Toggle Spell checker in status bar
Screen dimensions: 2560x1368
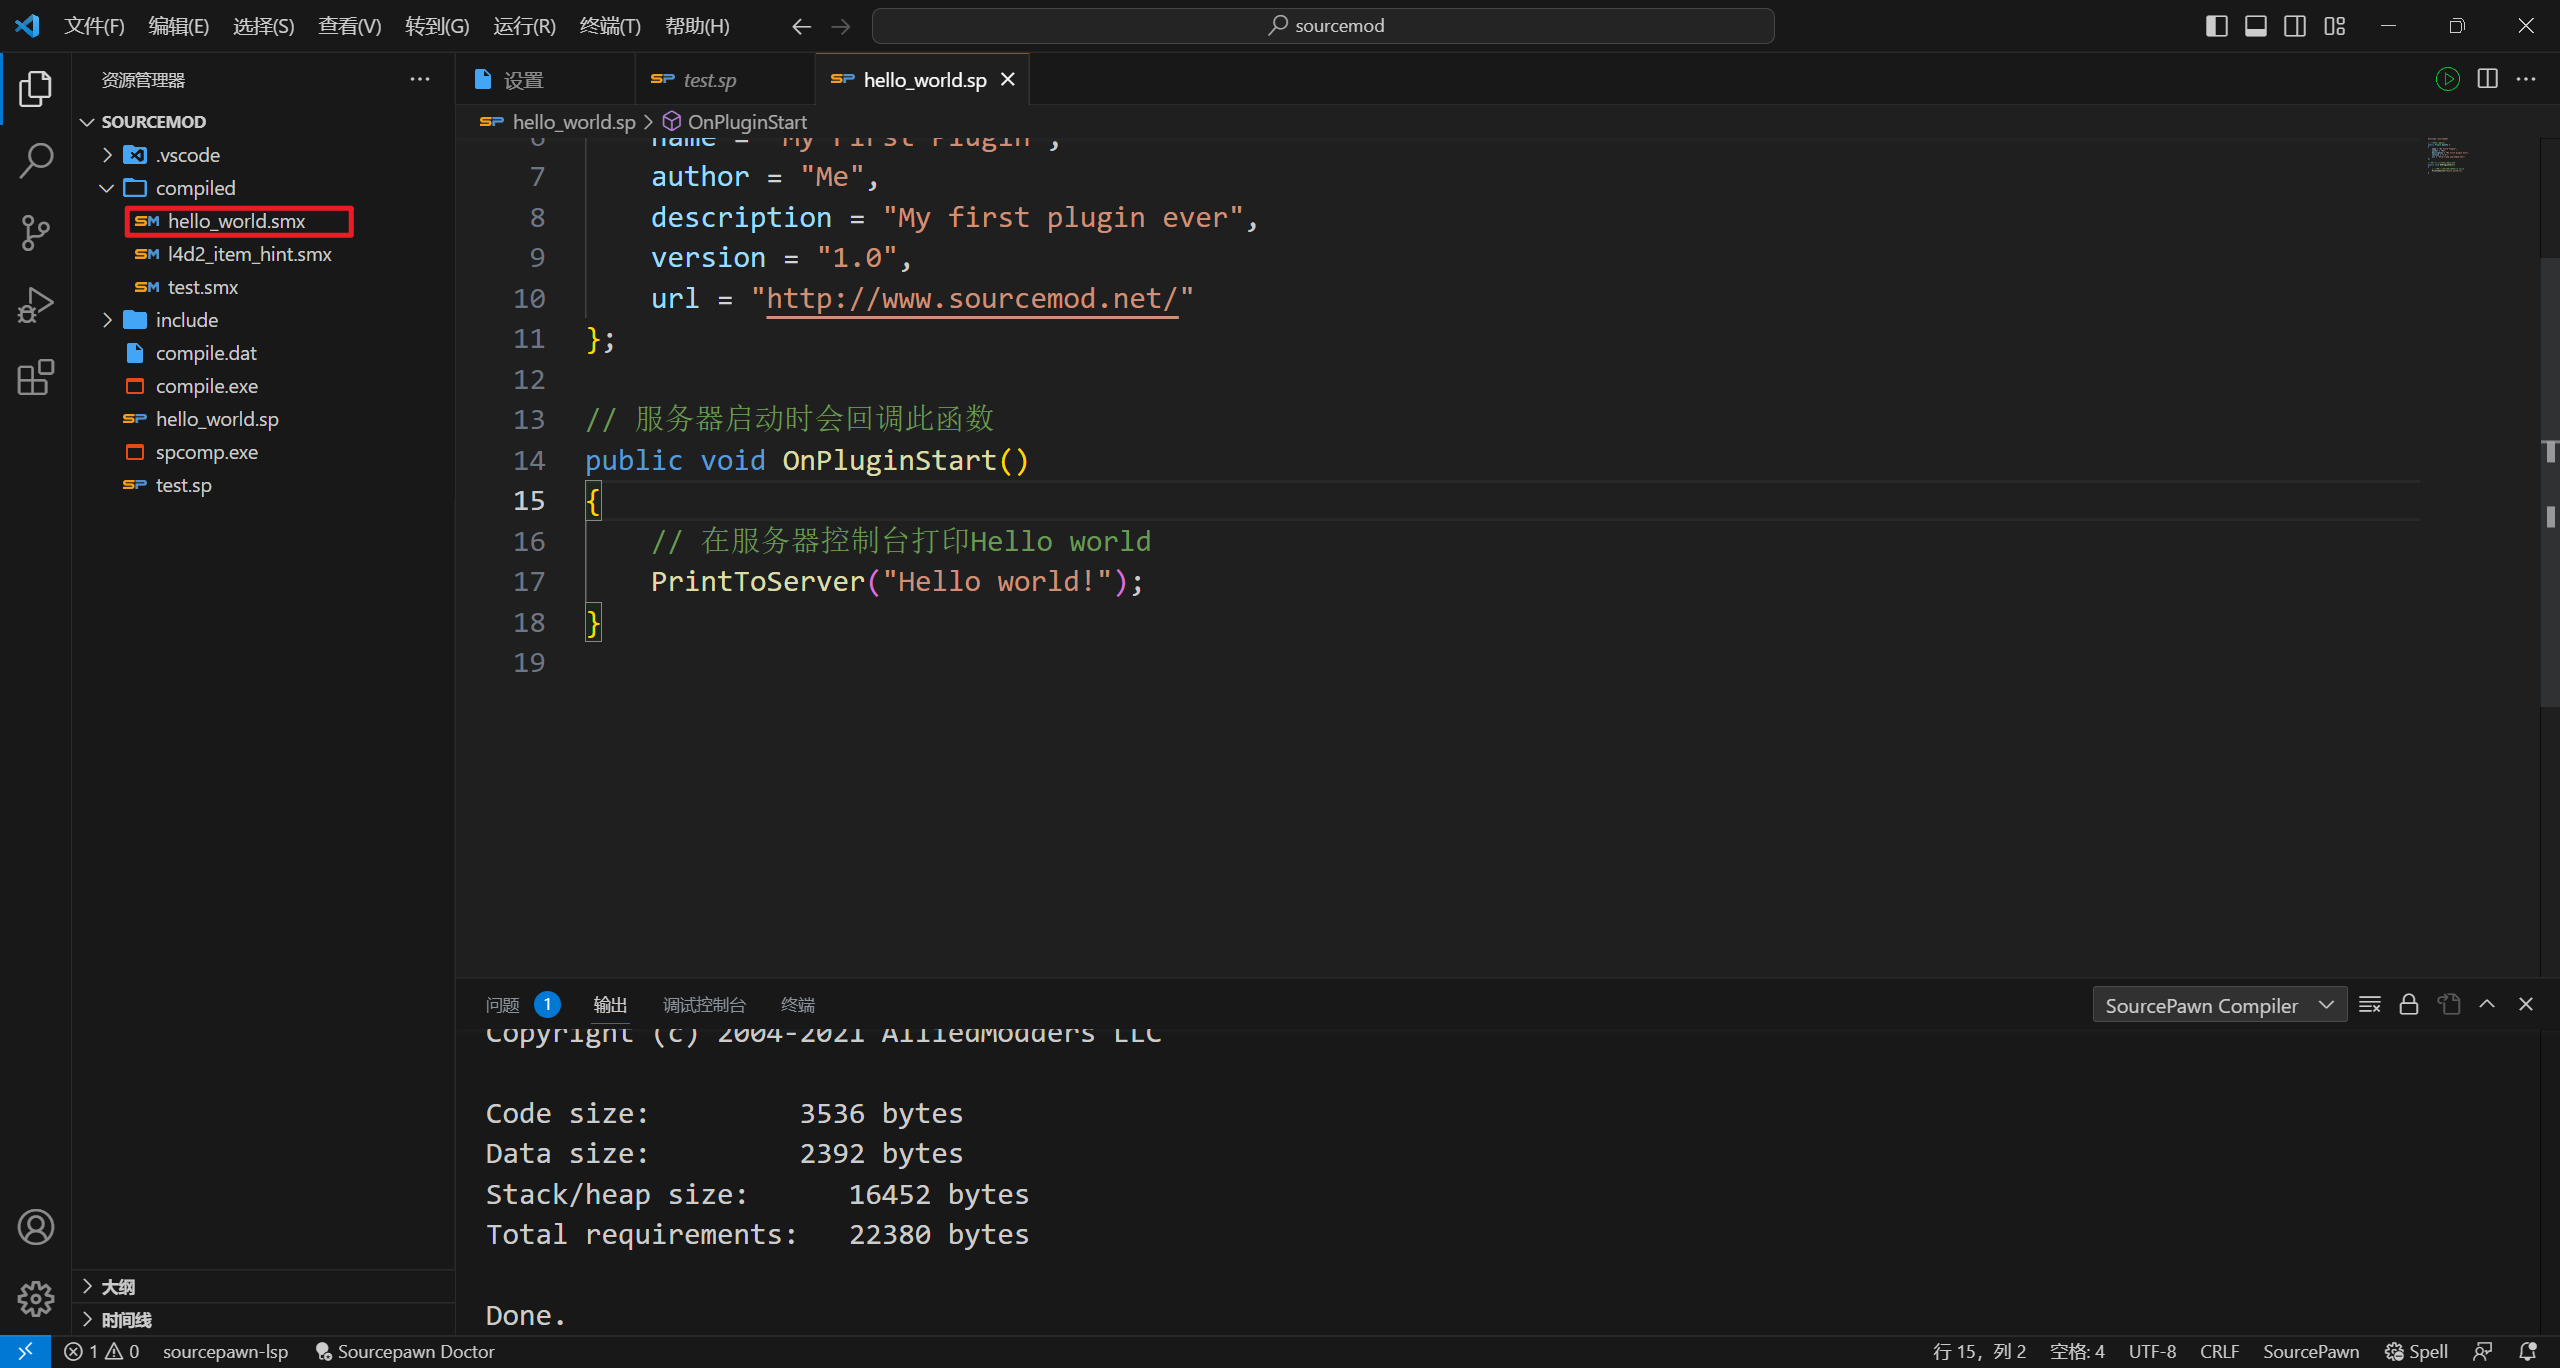pos(2416,1351)
